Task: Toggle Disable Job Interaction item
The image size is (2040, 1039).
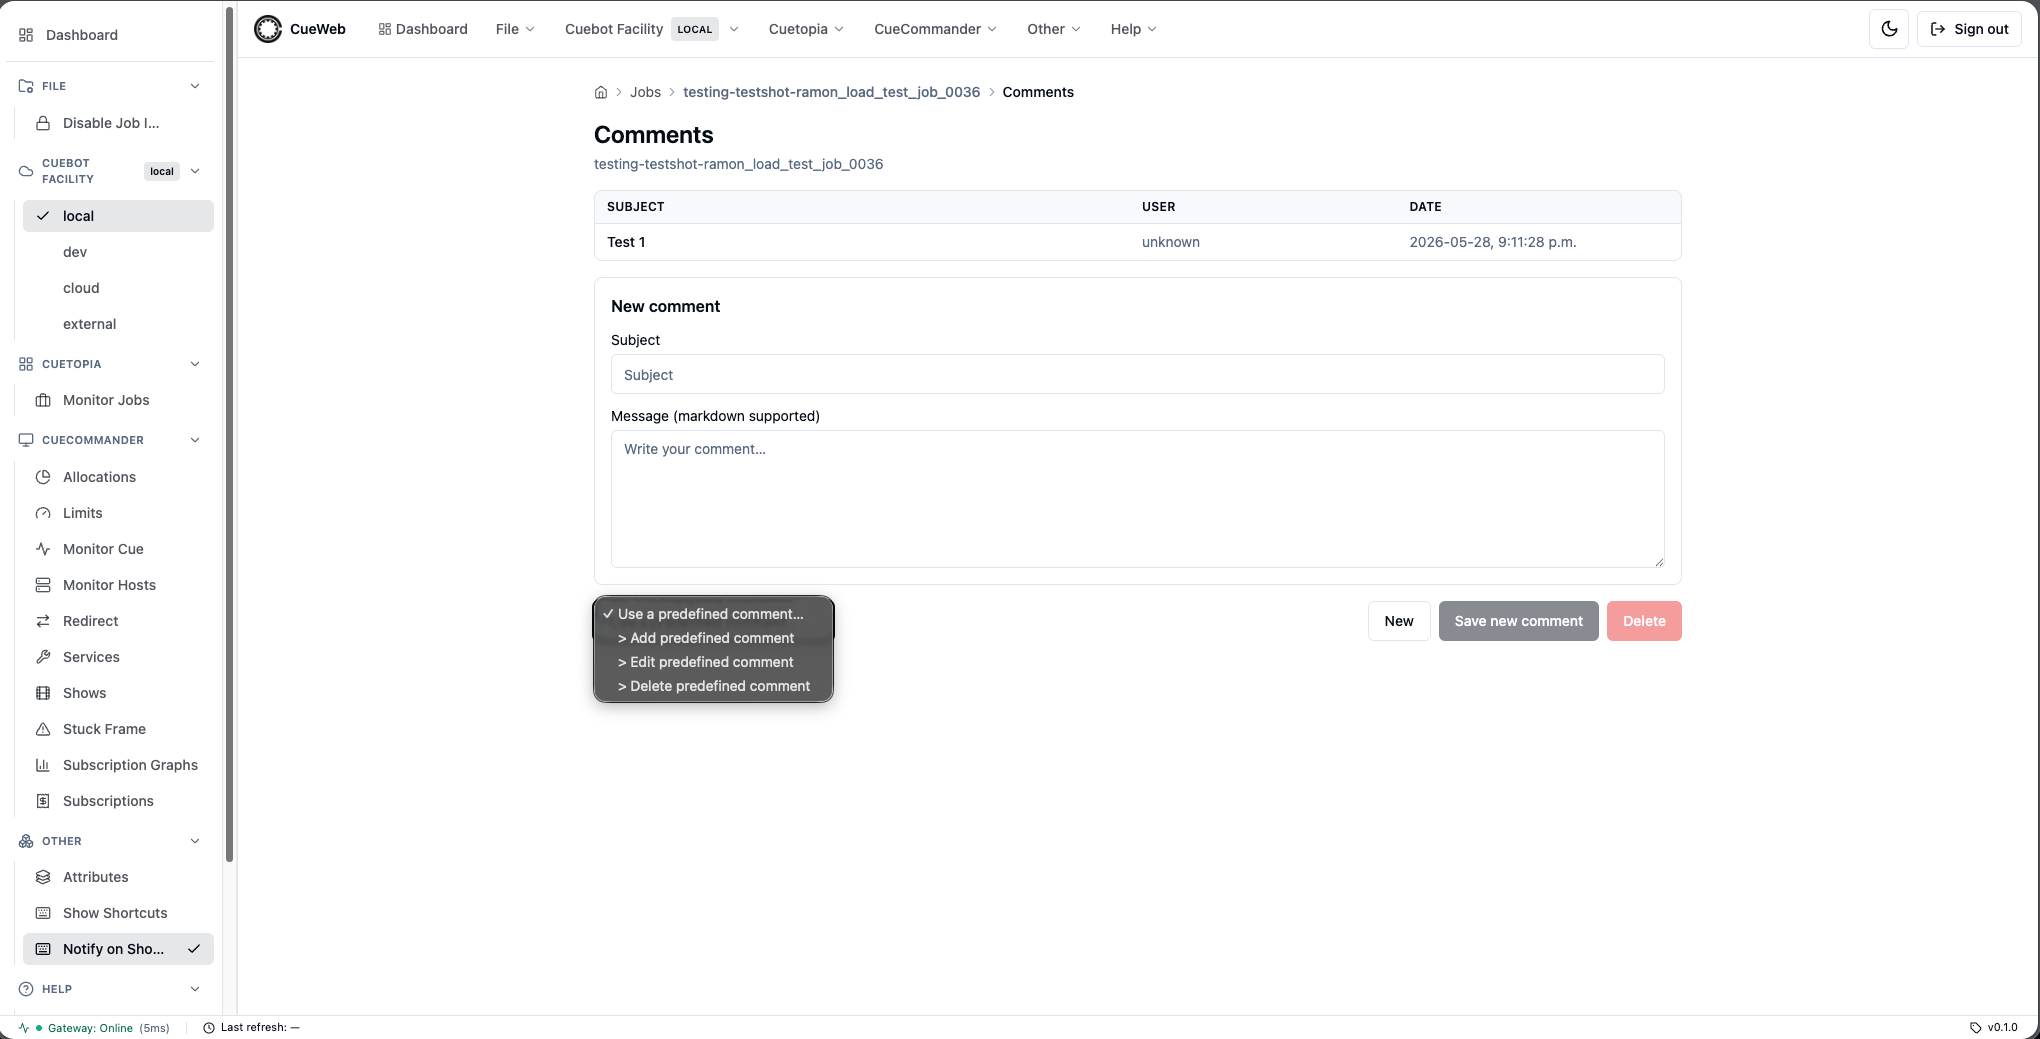Action: pos(118,123)
